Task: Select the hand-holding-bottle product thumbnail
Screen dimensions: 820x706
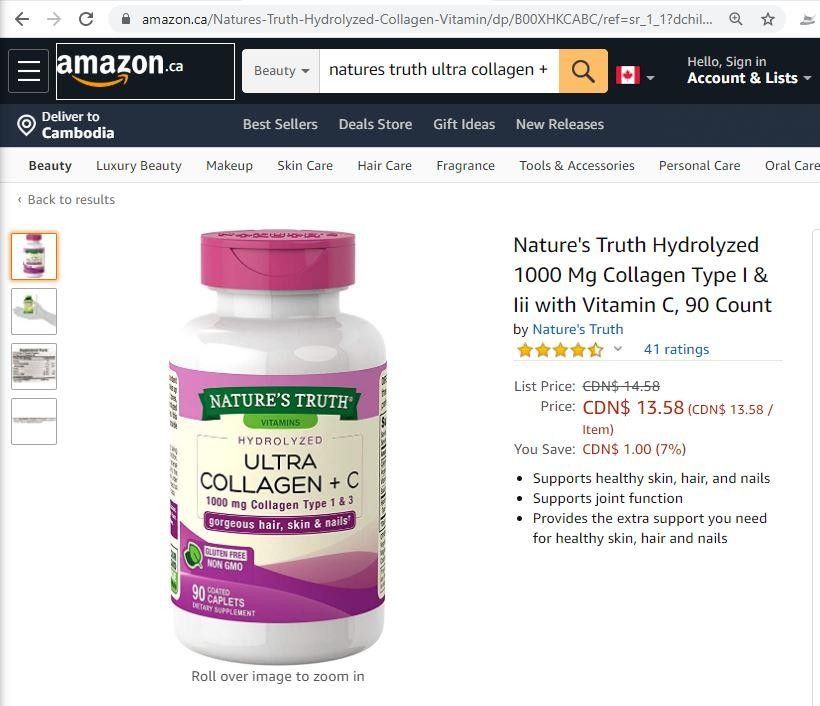Action: (x=34, y=311)
